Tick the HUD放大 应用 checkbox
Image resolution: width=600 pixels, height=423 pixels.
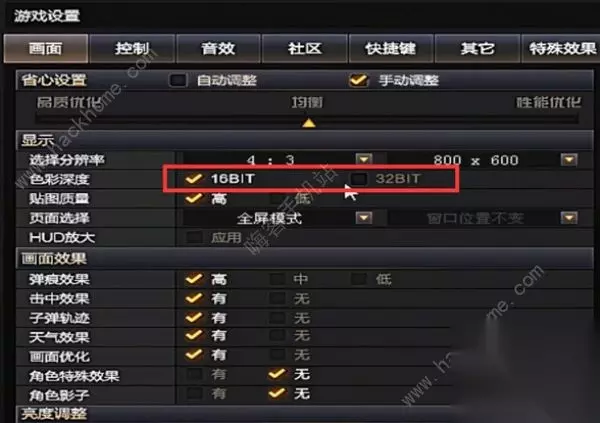[x=194, y=237]
